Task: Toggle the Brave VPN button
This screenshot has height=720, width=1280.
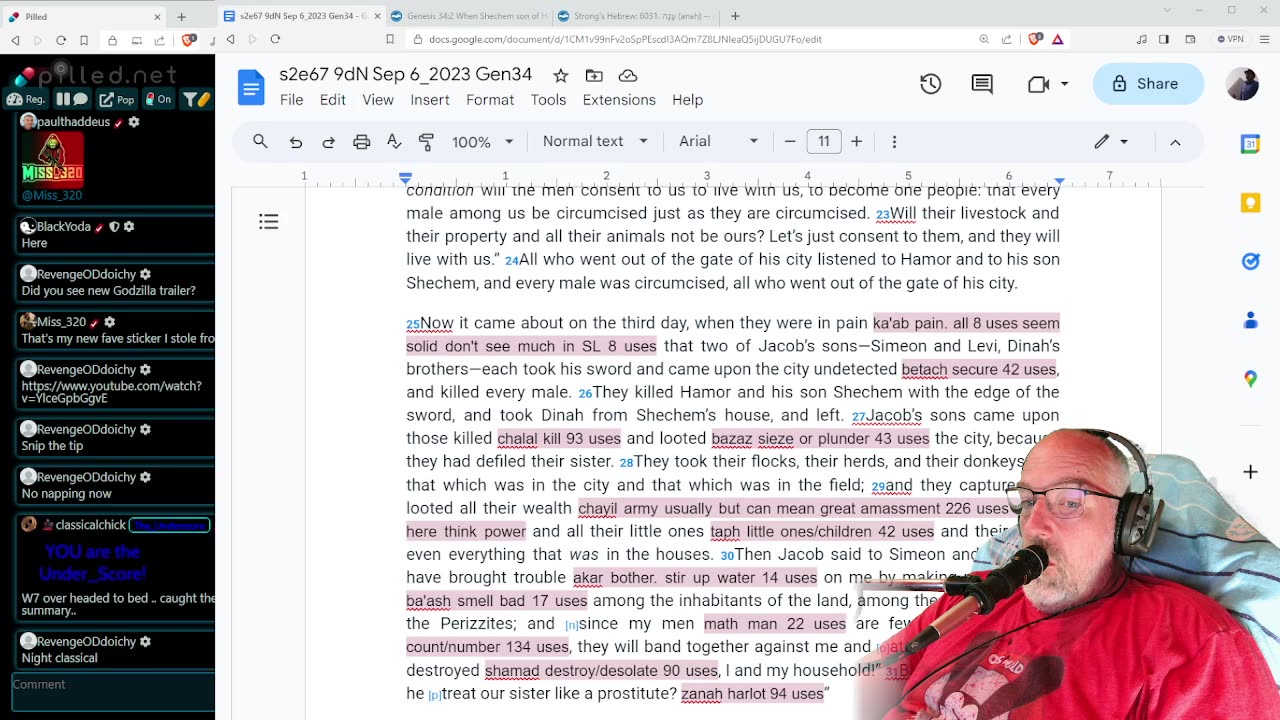Action: pos(1229,39)
